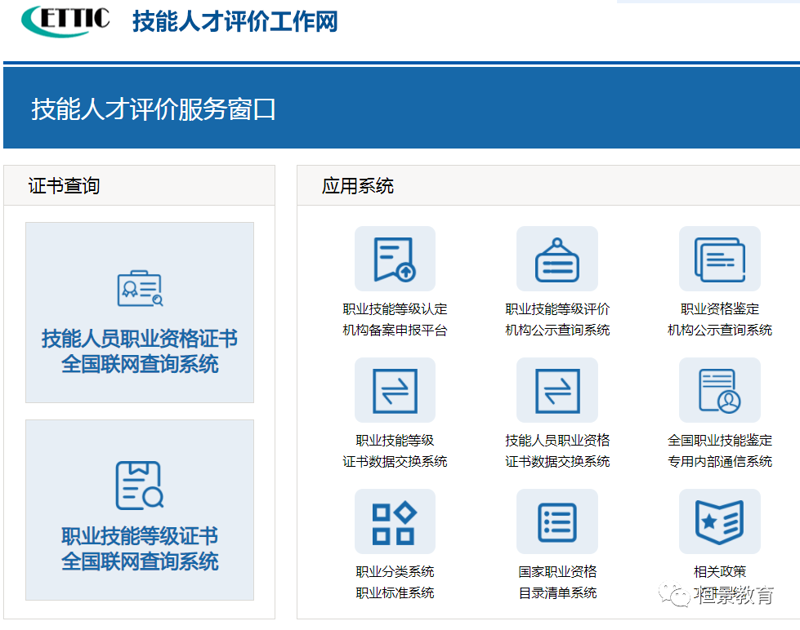Screen dimensions: 800x630
Task: Open the 职业分类系统 text link
Action: 395,572
